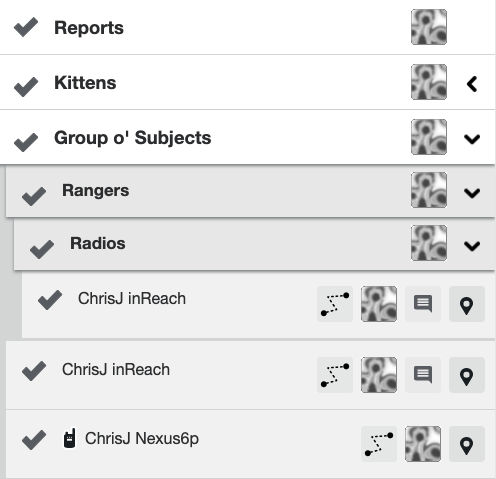
Task: Open message icon for second ChrisJ inReach
Action: 423,375
